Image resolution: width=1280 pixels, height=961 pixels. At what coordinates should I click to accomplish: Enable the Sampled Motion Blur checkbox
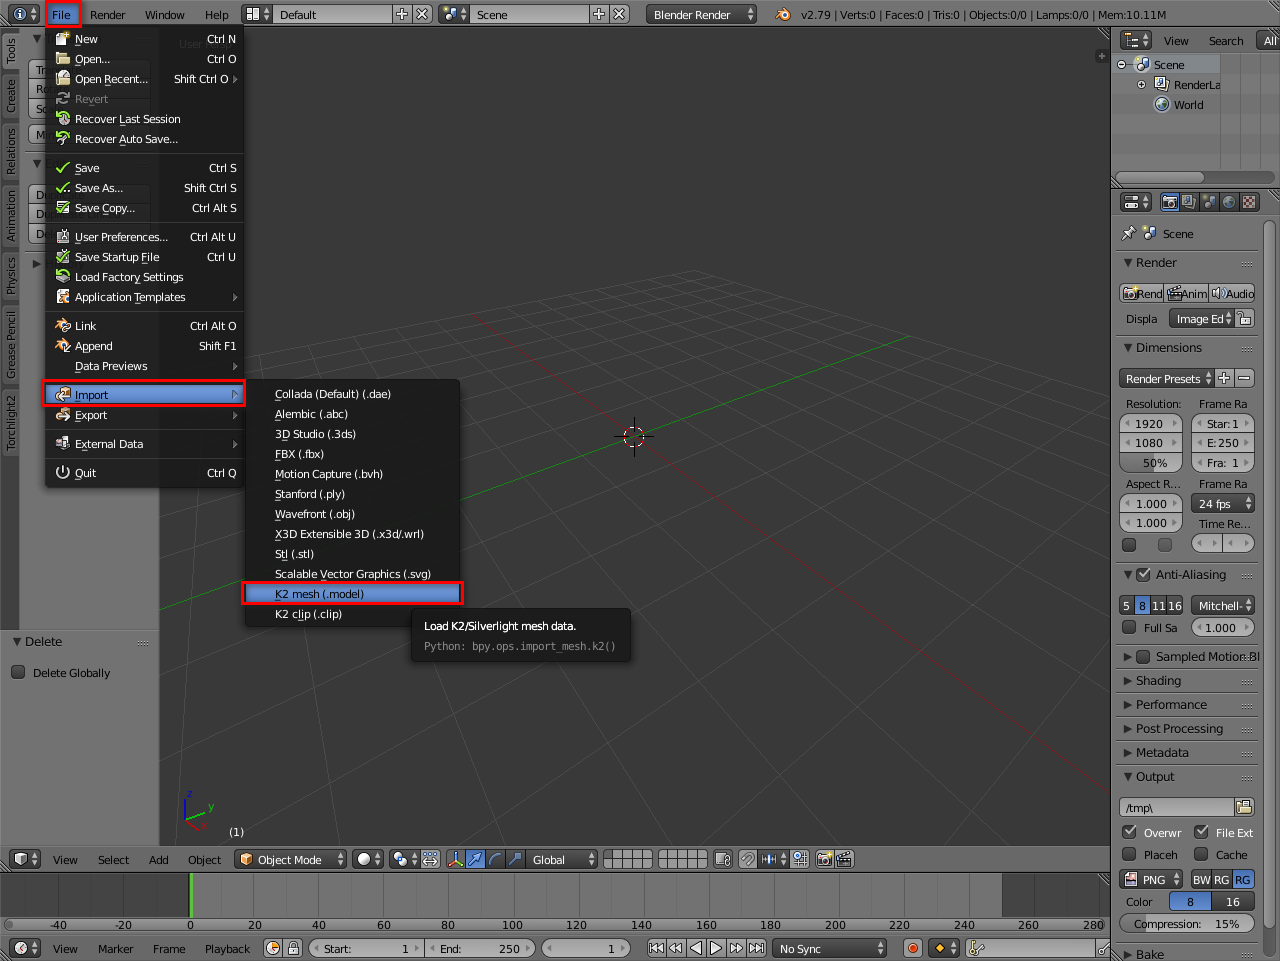coord(1144,656)
